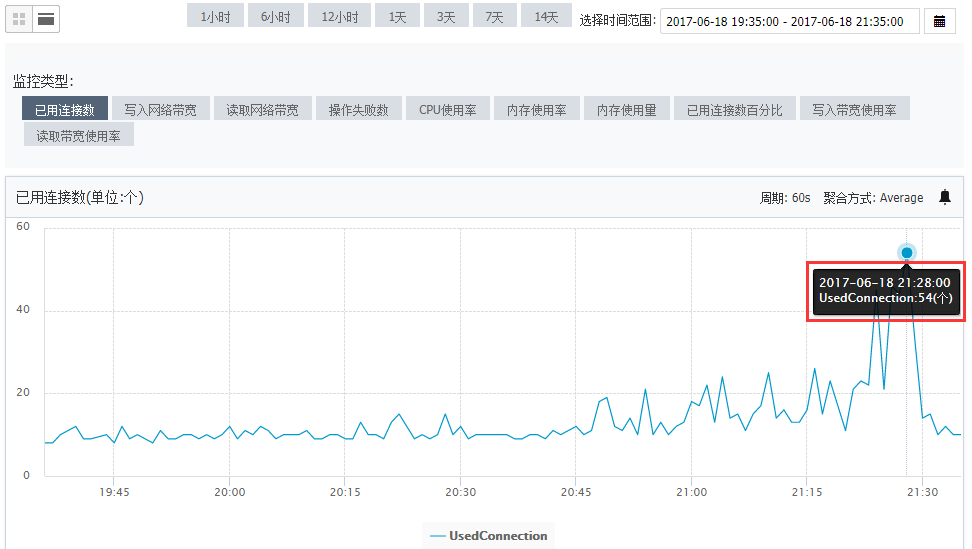Choose the 14天 time range
Image resolution: width=972 pixels, height=549 pixels.
click(x=546, y=15)
